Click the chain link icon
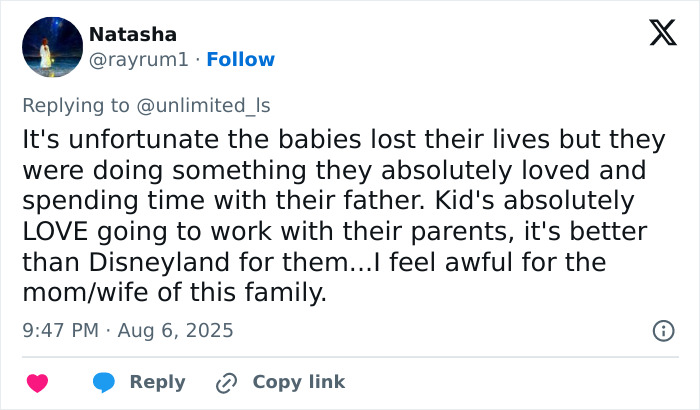Viewport: 700px width, 410px height. click(x=227, y=382)
